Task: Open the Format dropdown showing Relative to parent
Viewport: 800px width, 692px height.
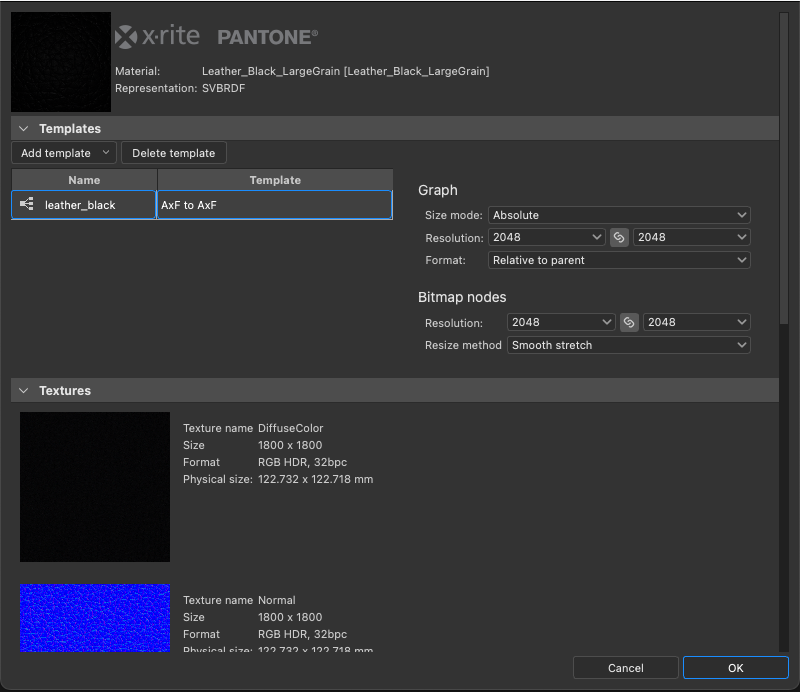Action: pos(618,260)
